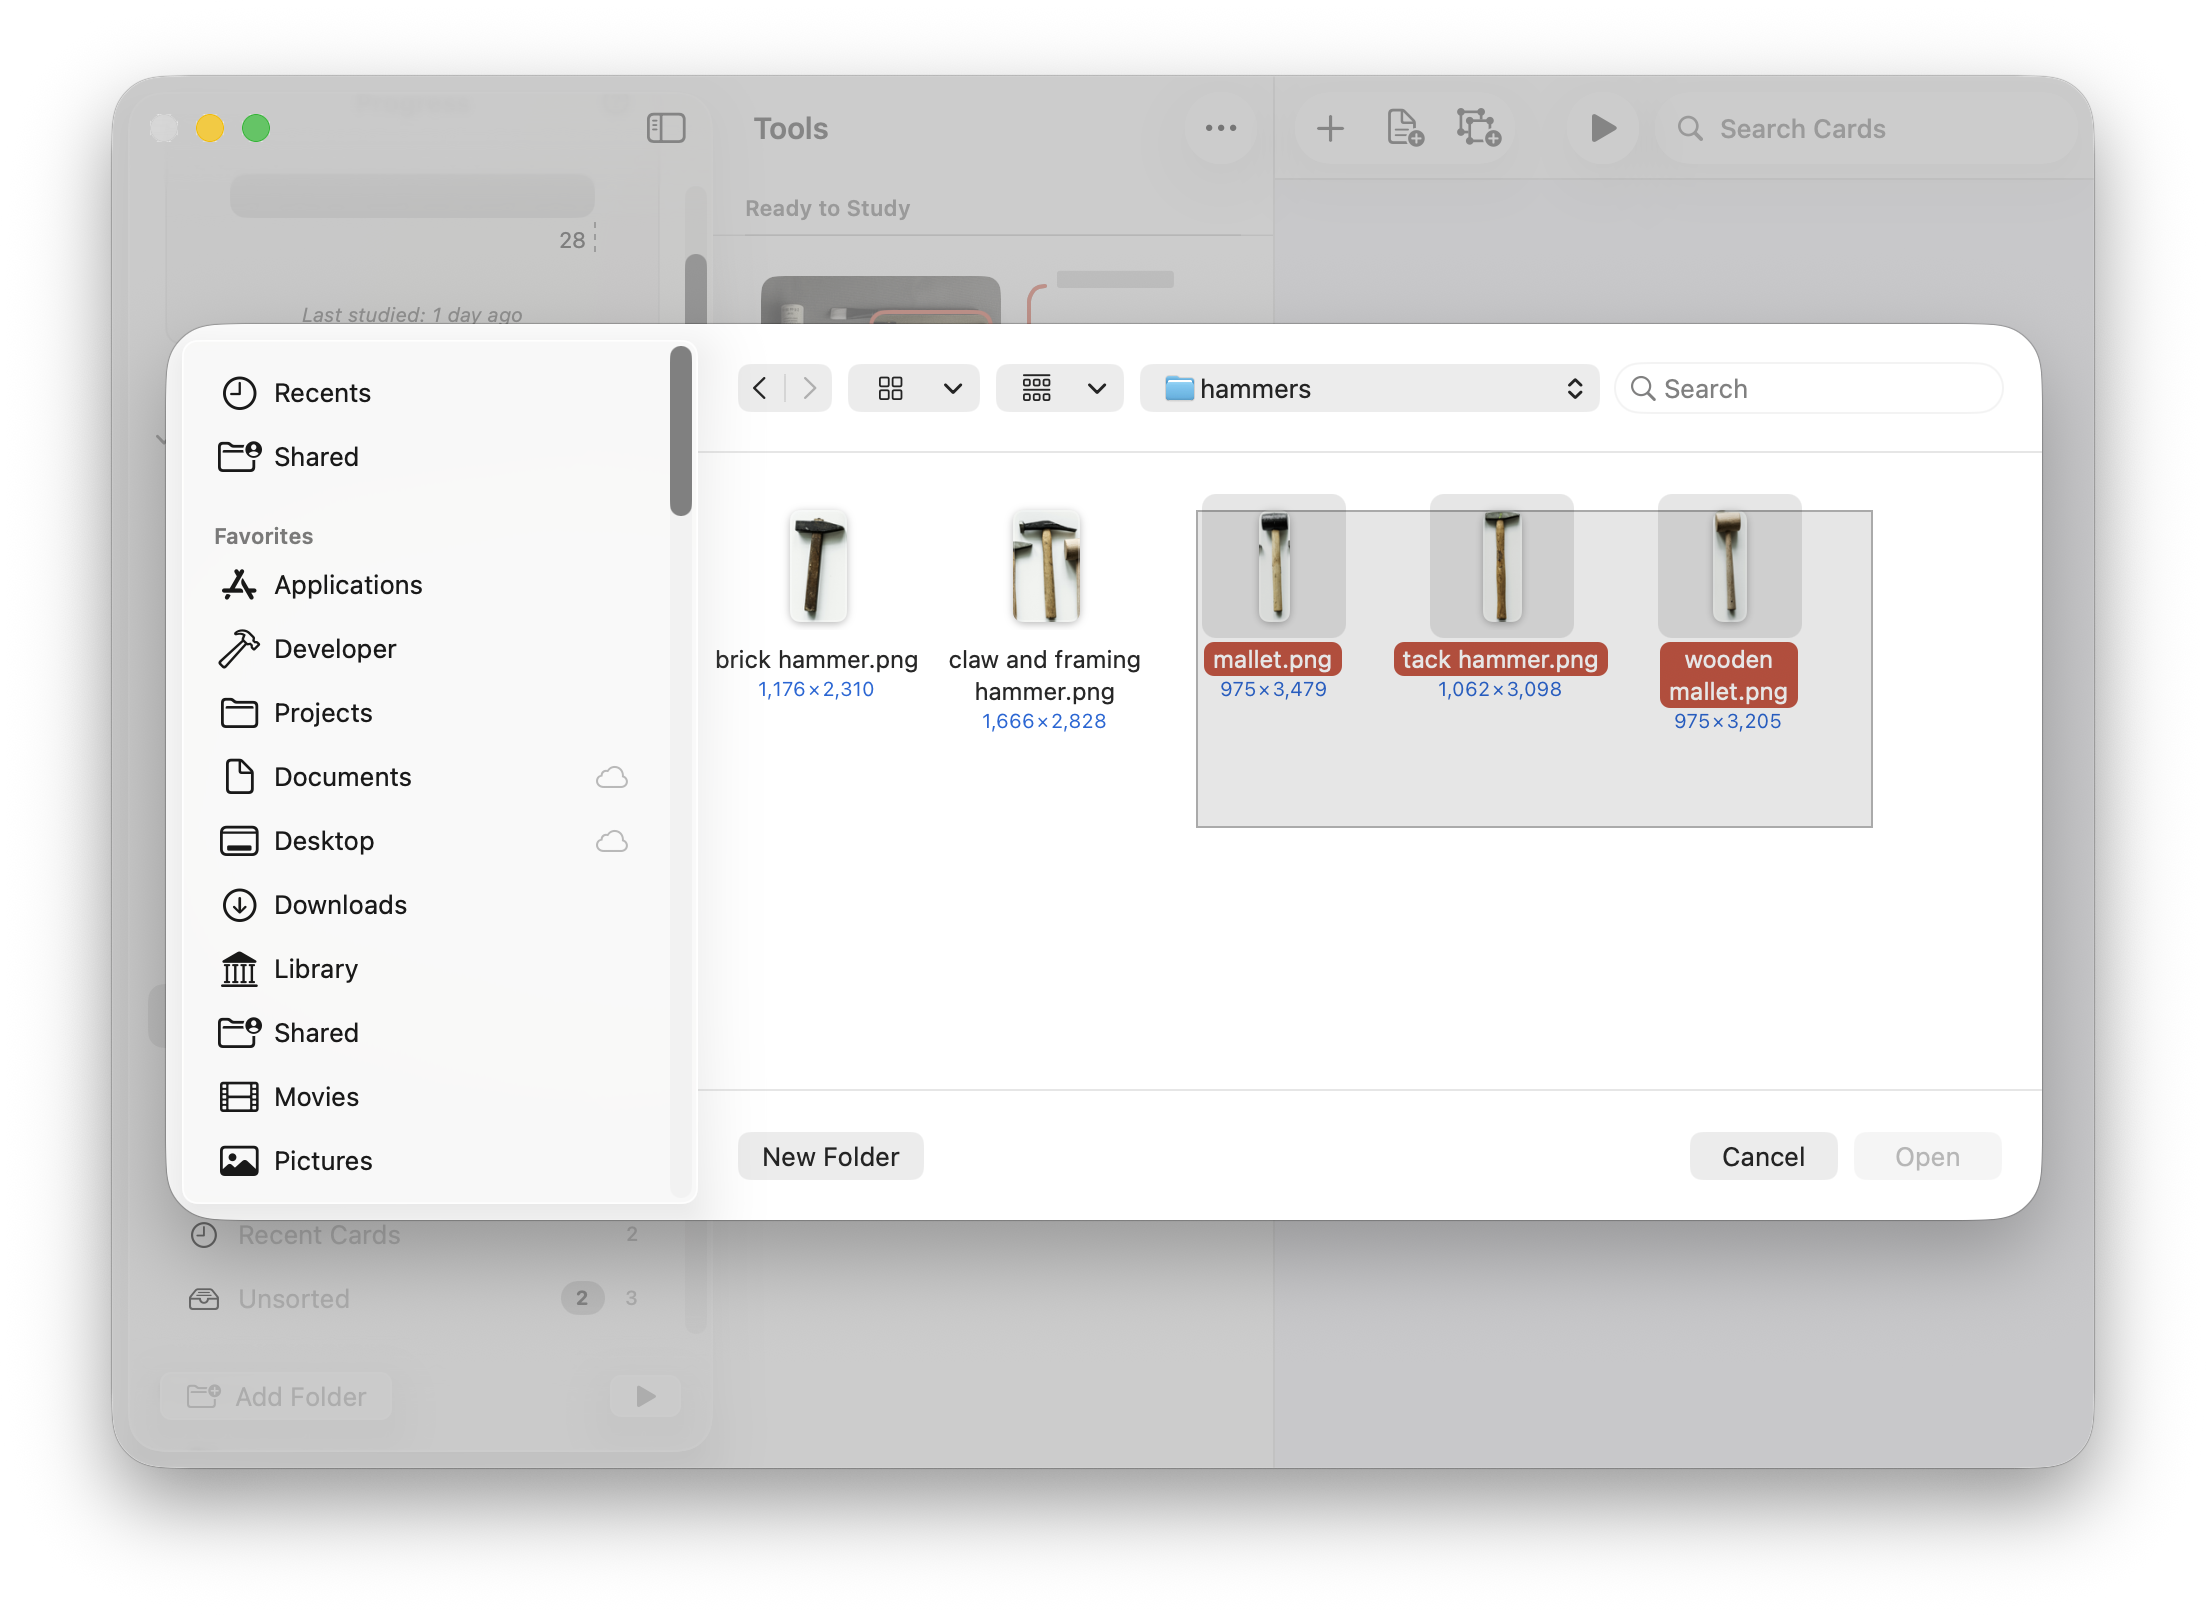This screenshot has width=2206, height=1616.
Task: Select Recents in the file dialog sidebar
Action: click(322, 393)
